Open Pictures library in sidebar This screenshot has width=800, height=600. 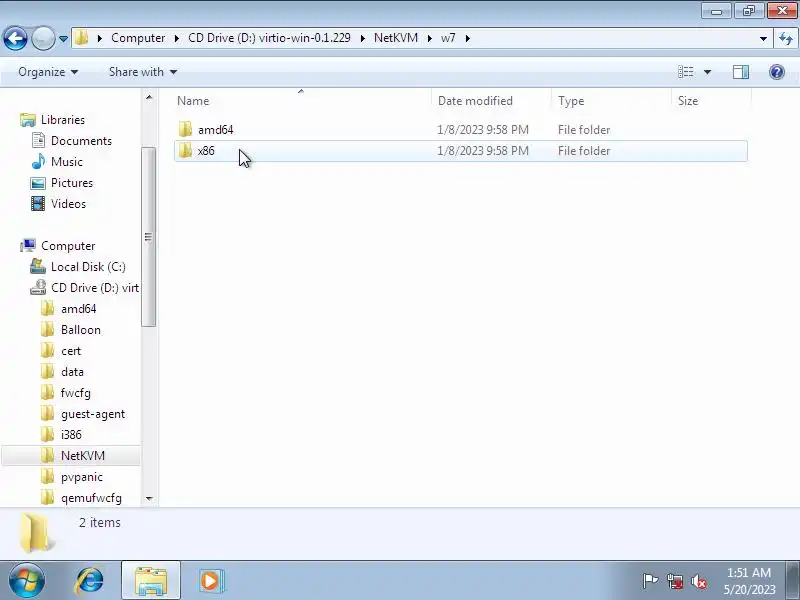(72, 183)
